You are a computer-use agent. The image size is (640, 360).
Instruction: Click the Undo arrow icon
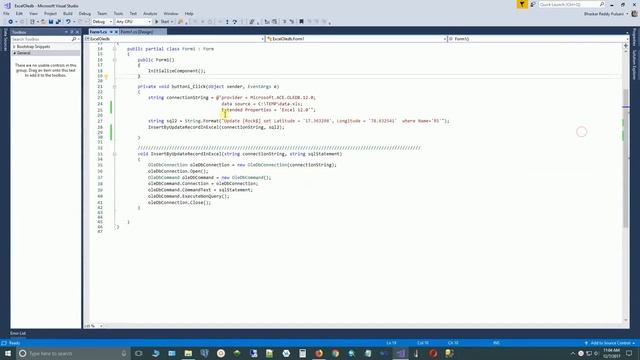coord(68,22)
